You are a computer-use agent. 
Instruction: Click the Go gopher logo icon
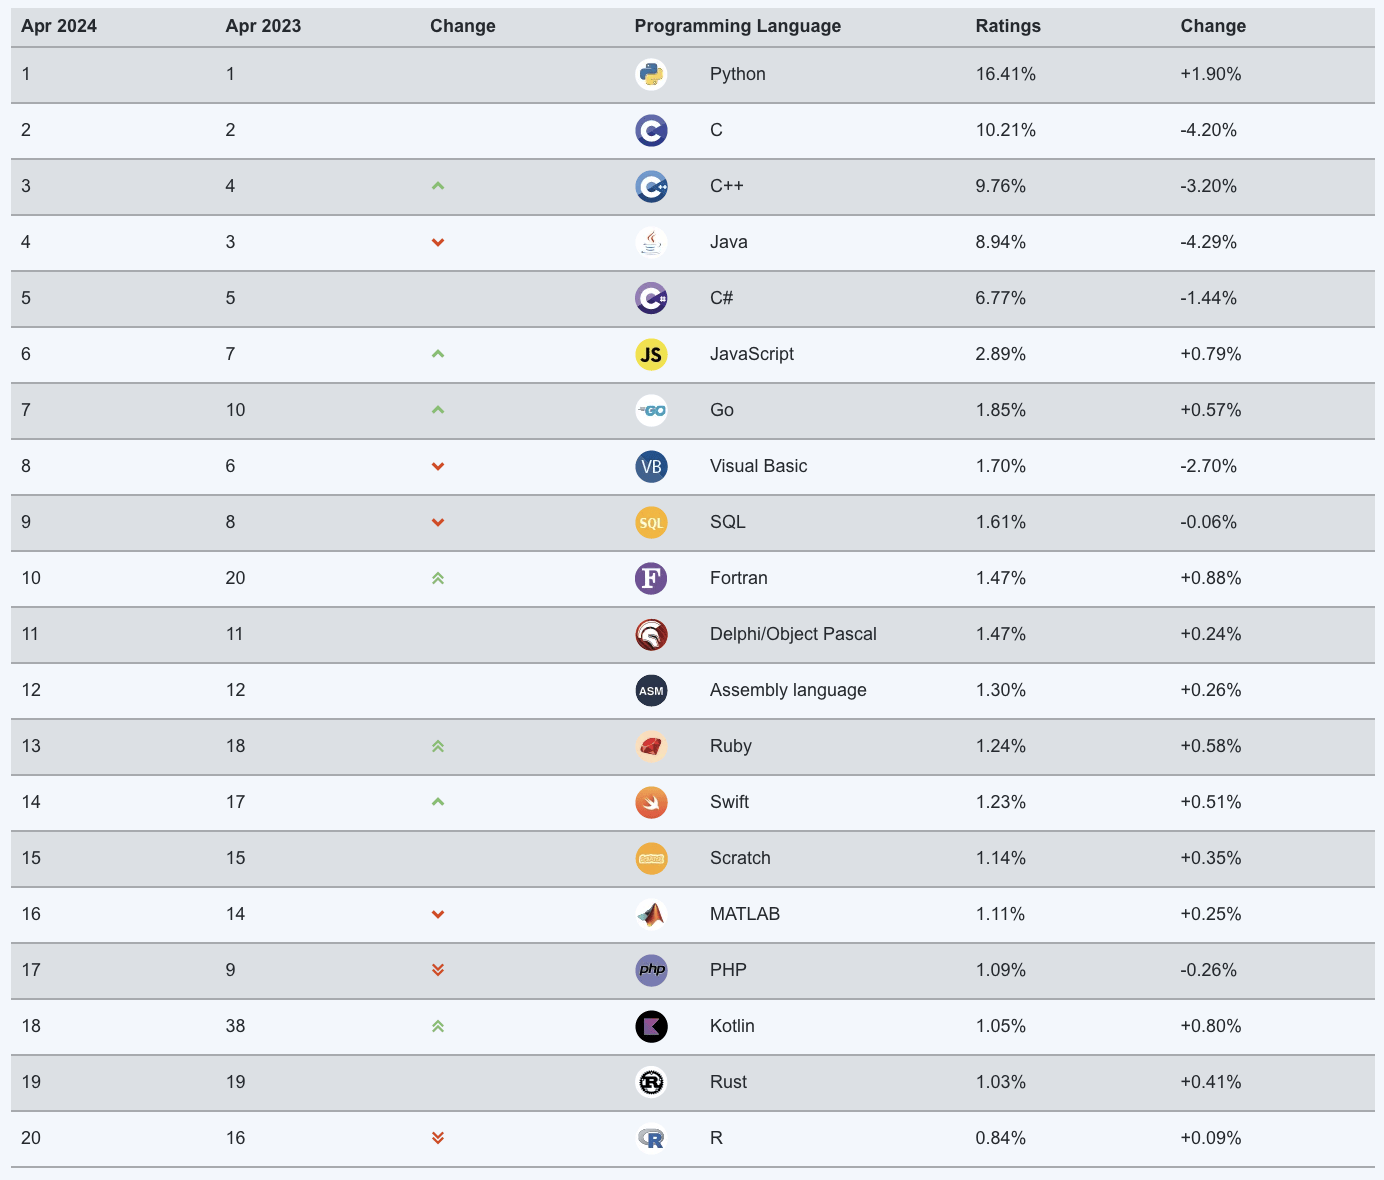[651, 410]
